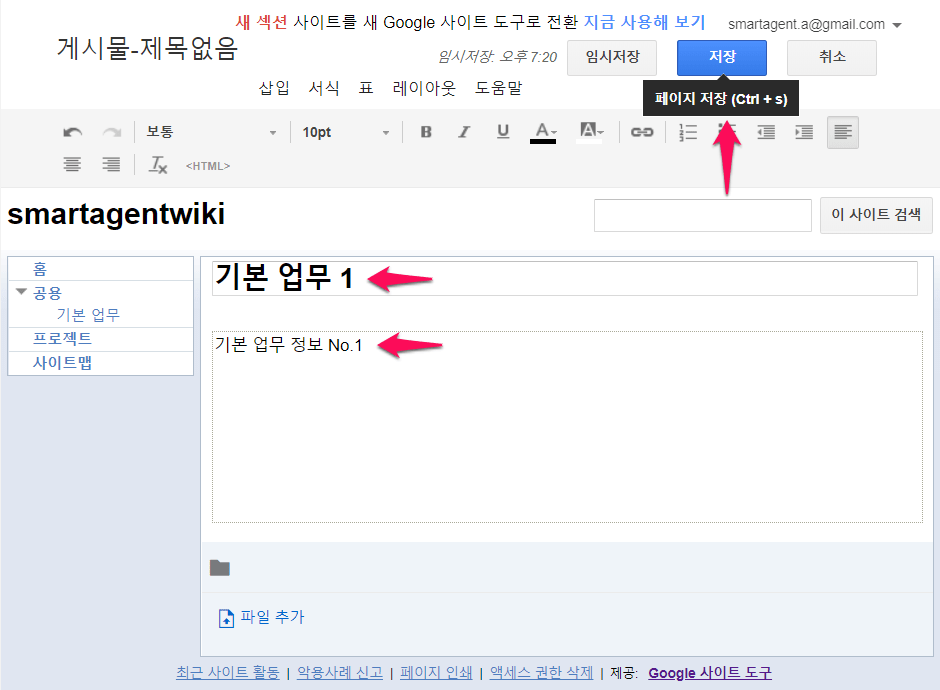This screenshot has width=940, height=690.
Task: Insert a link with chain icon
Action: pos(642,132)
